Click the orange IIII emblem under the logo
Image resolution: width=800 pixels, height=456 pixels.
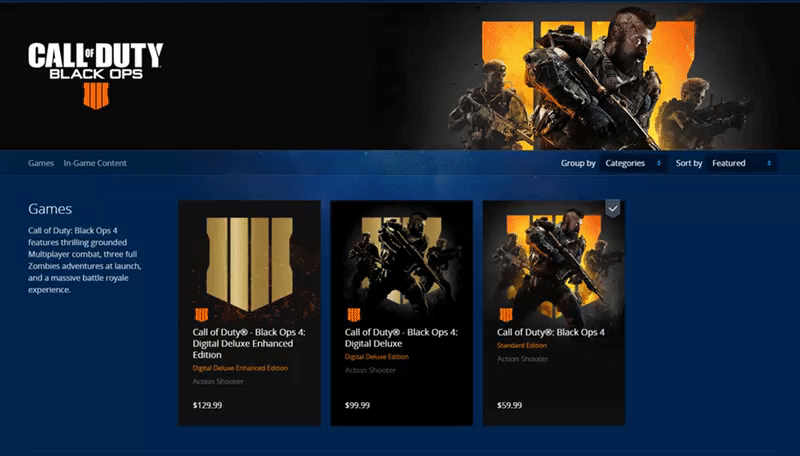coord(96,96)
